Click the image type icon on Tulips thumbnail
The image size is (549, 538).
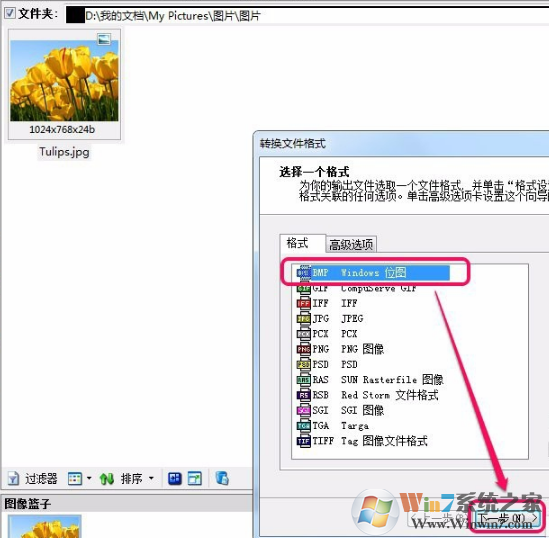click(104, 39)
